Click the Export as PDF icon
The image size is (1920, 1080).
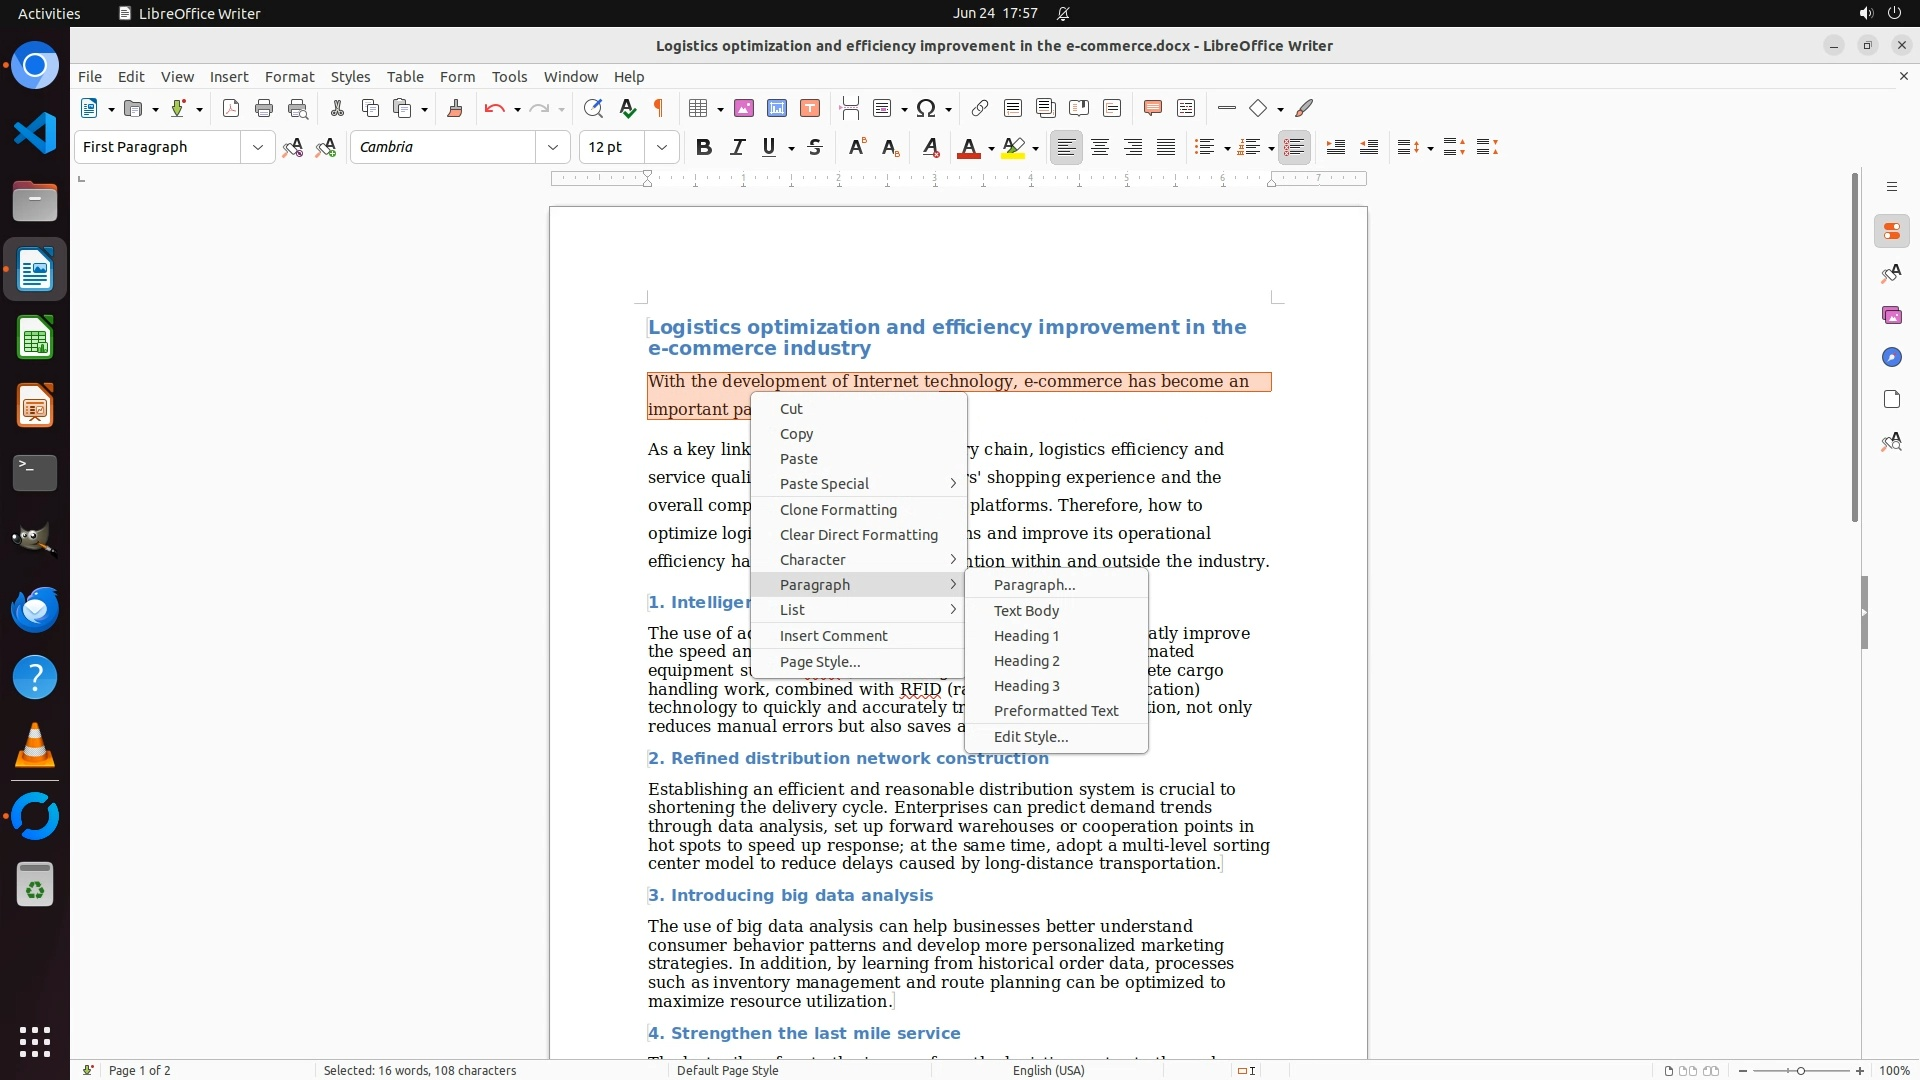pyautogui.click(x=231, y=109)
